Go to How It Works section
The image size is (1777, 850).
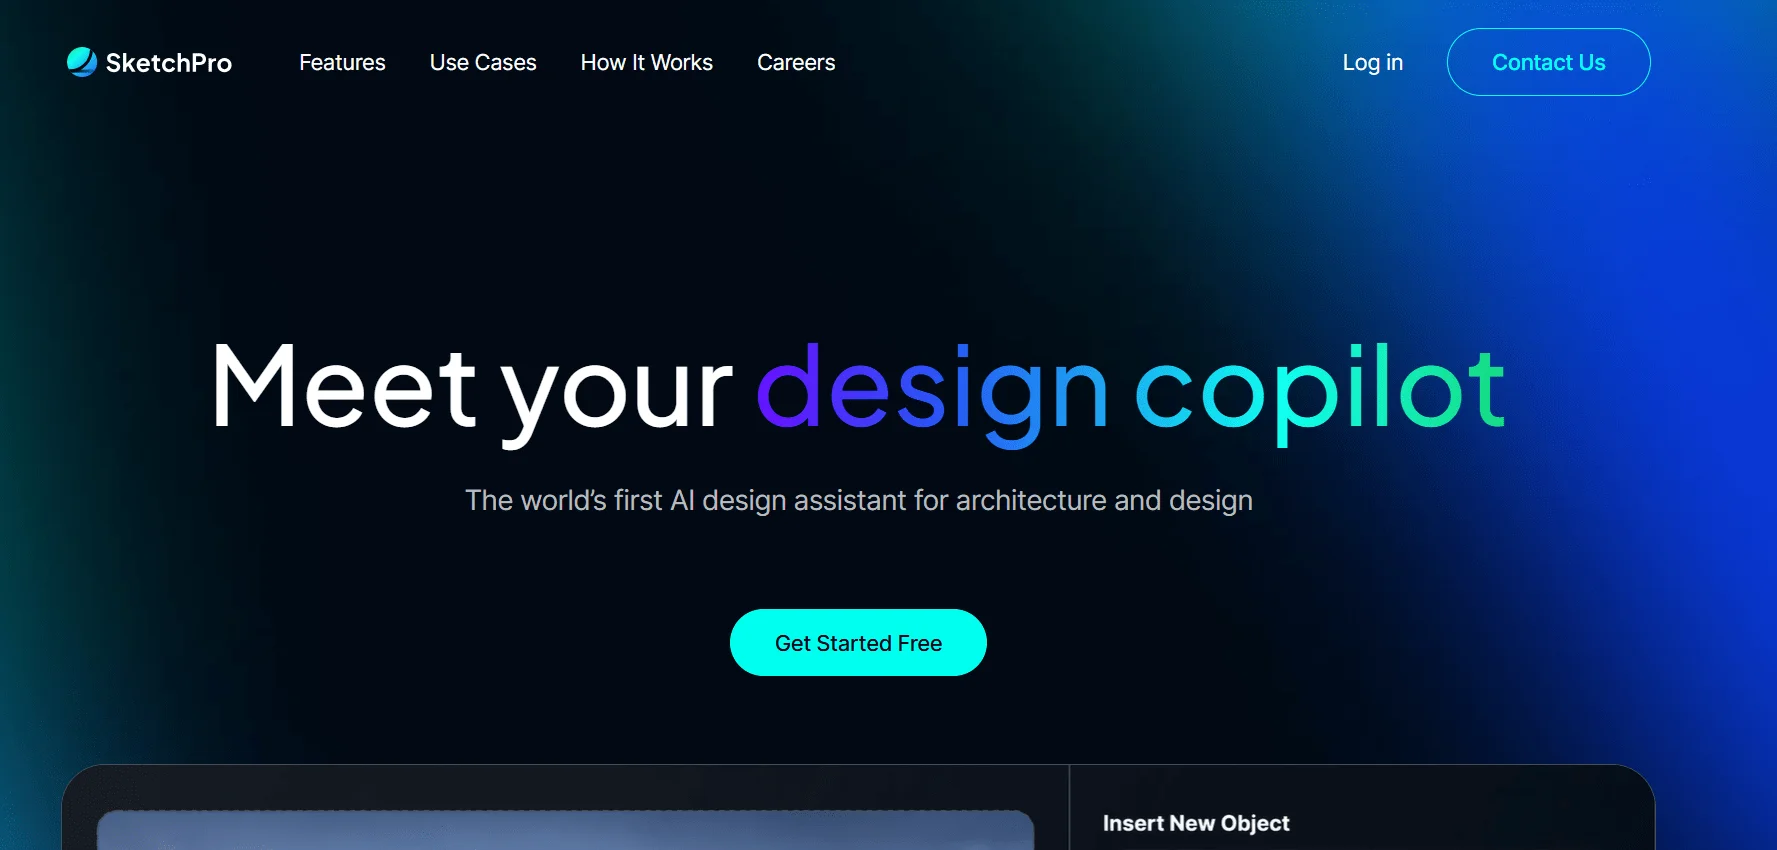(x=647, y=62)
